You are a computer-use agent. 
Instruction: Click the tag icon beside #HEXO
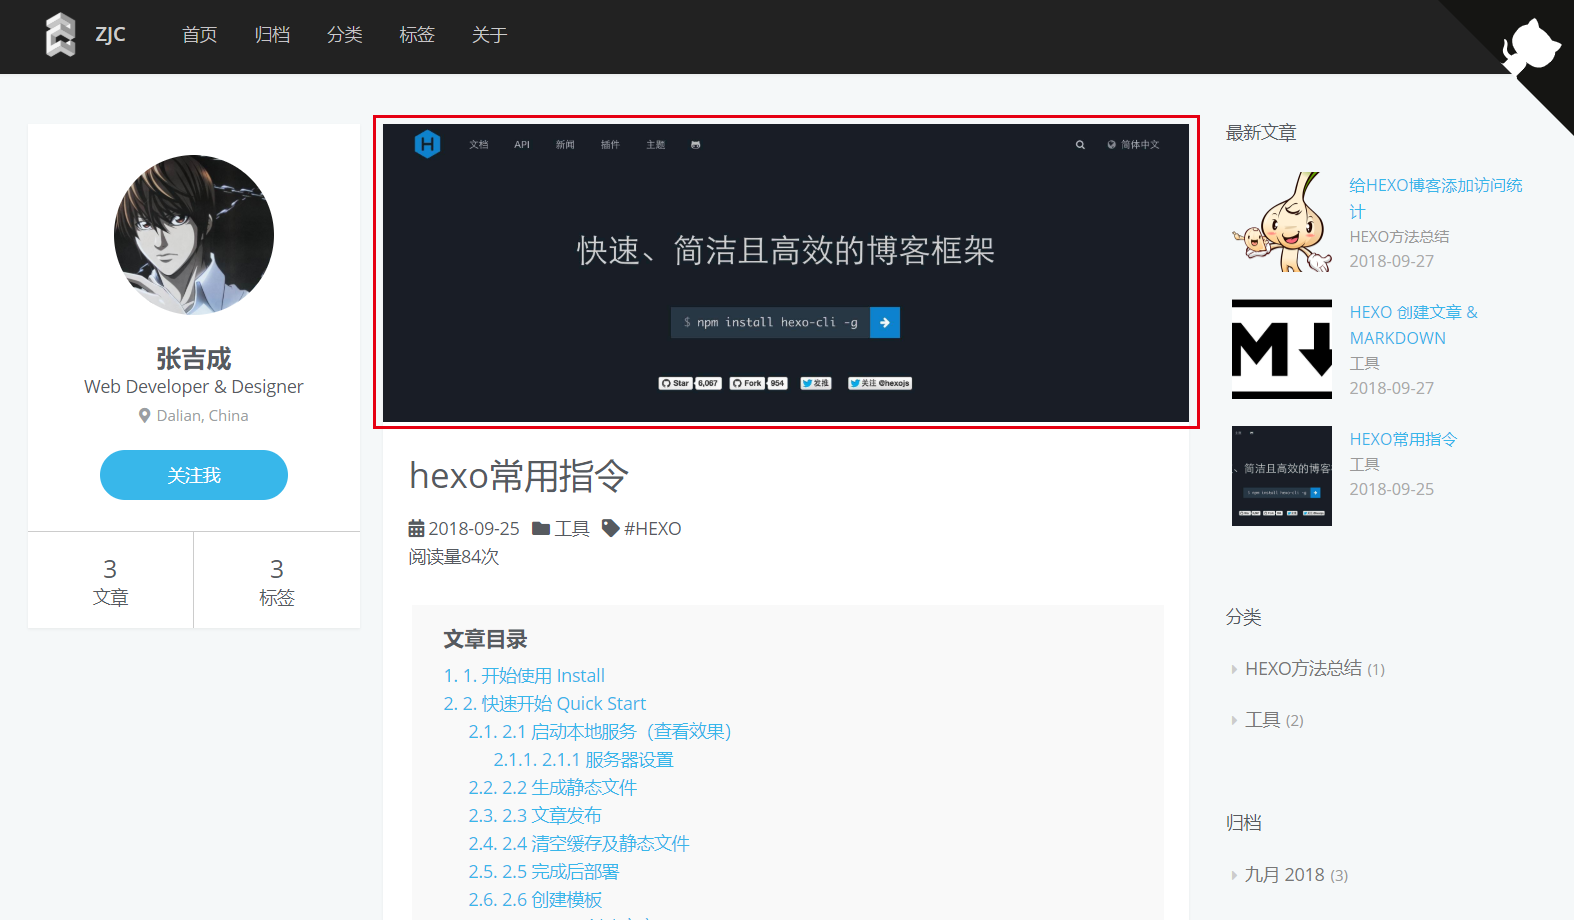[x=610, y=528]
